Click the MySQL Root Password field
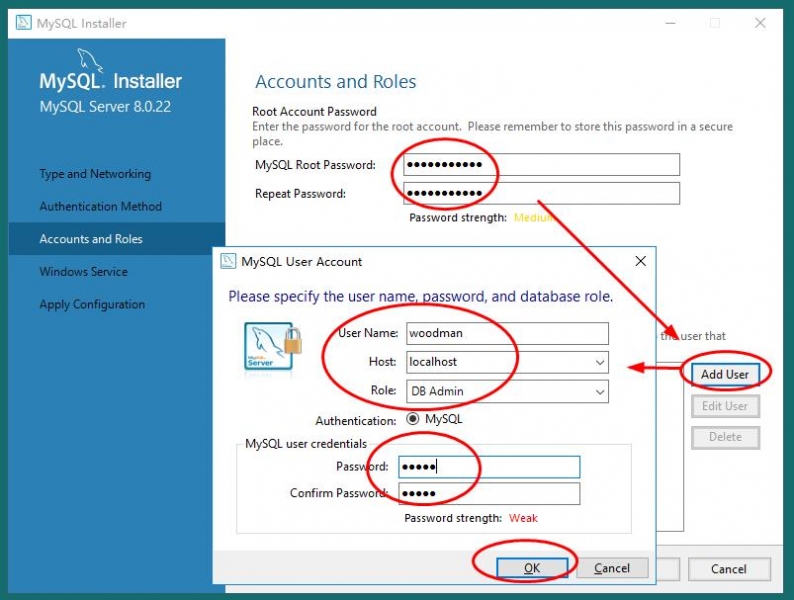Image resolution: width=794 pixels, height=600 pixels. (541, 165)
